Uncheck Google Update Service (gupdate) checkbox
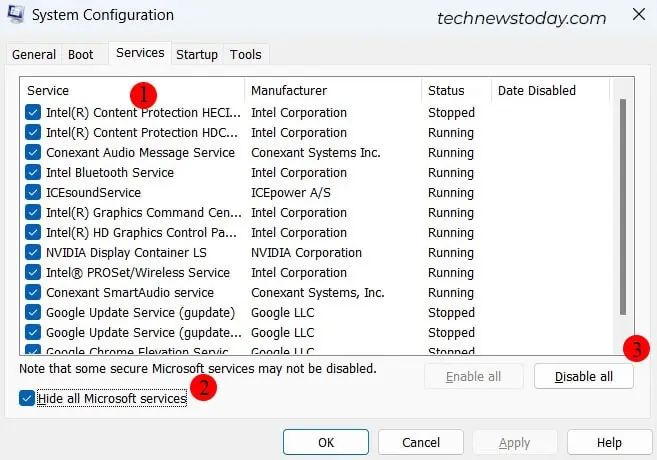The height and width of the screenshot is (460, 657). tap(33, 313)
